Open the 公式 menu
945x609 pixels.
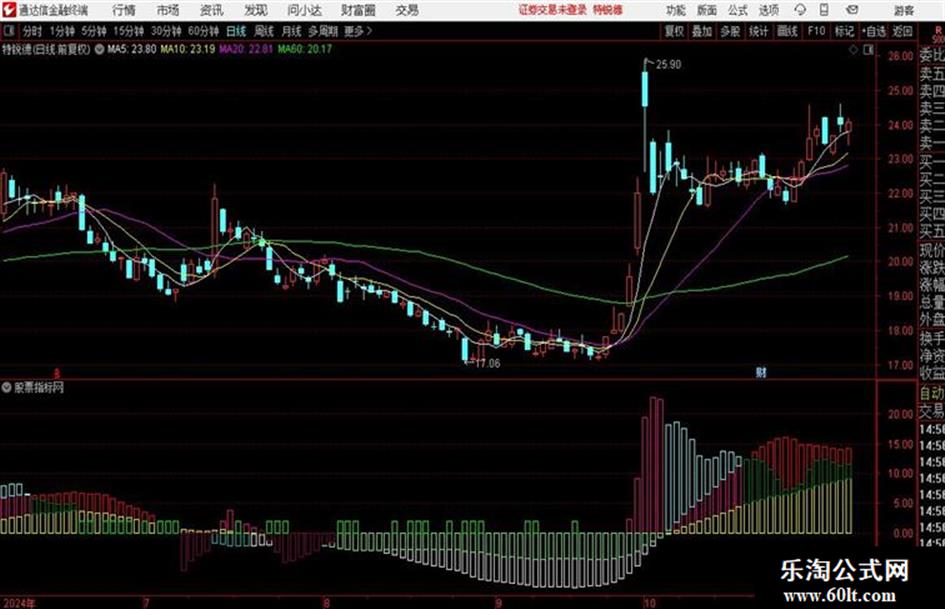click(x=738, y=10)
